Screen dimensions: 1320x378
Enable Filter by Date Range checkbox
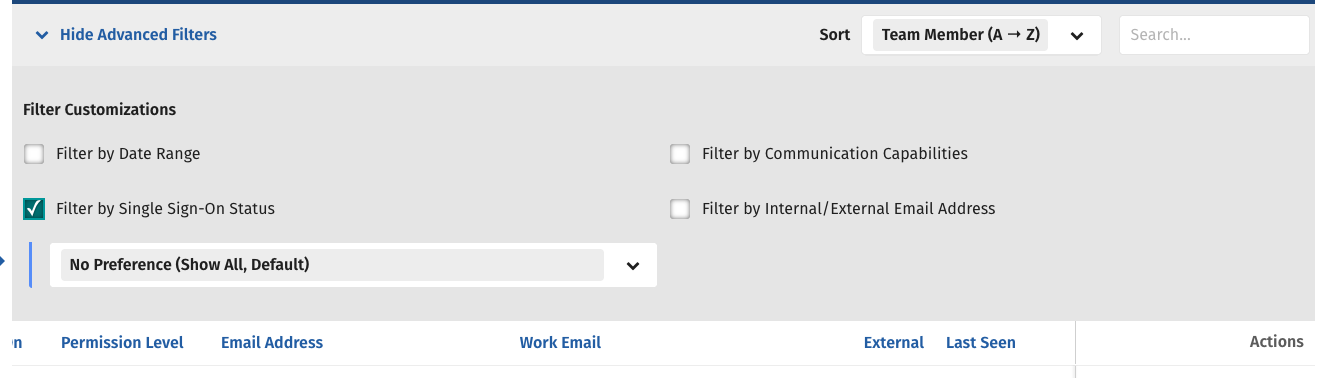click(35, 154)
